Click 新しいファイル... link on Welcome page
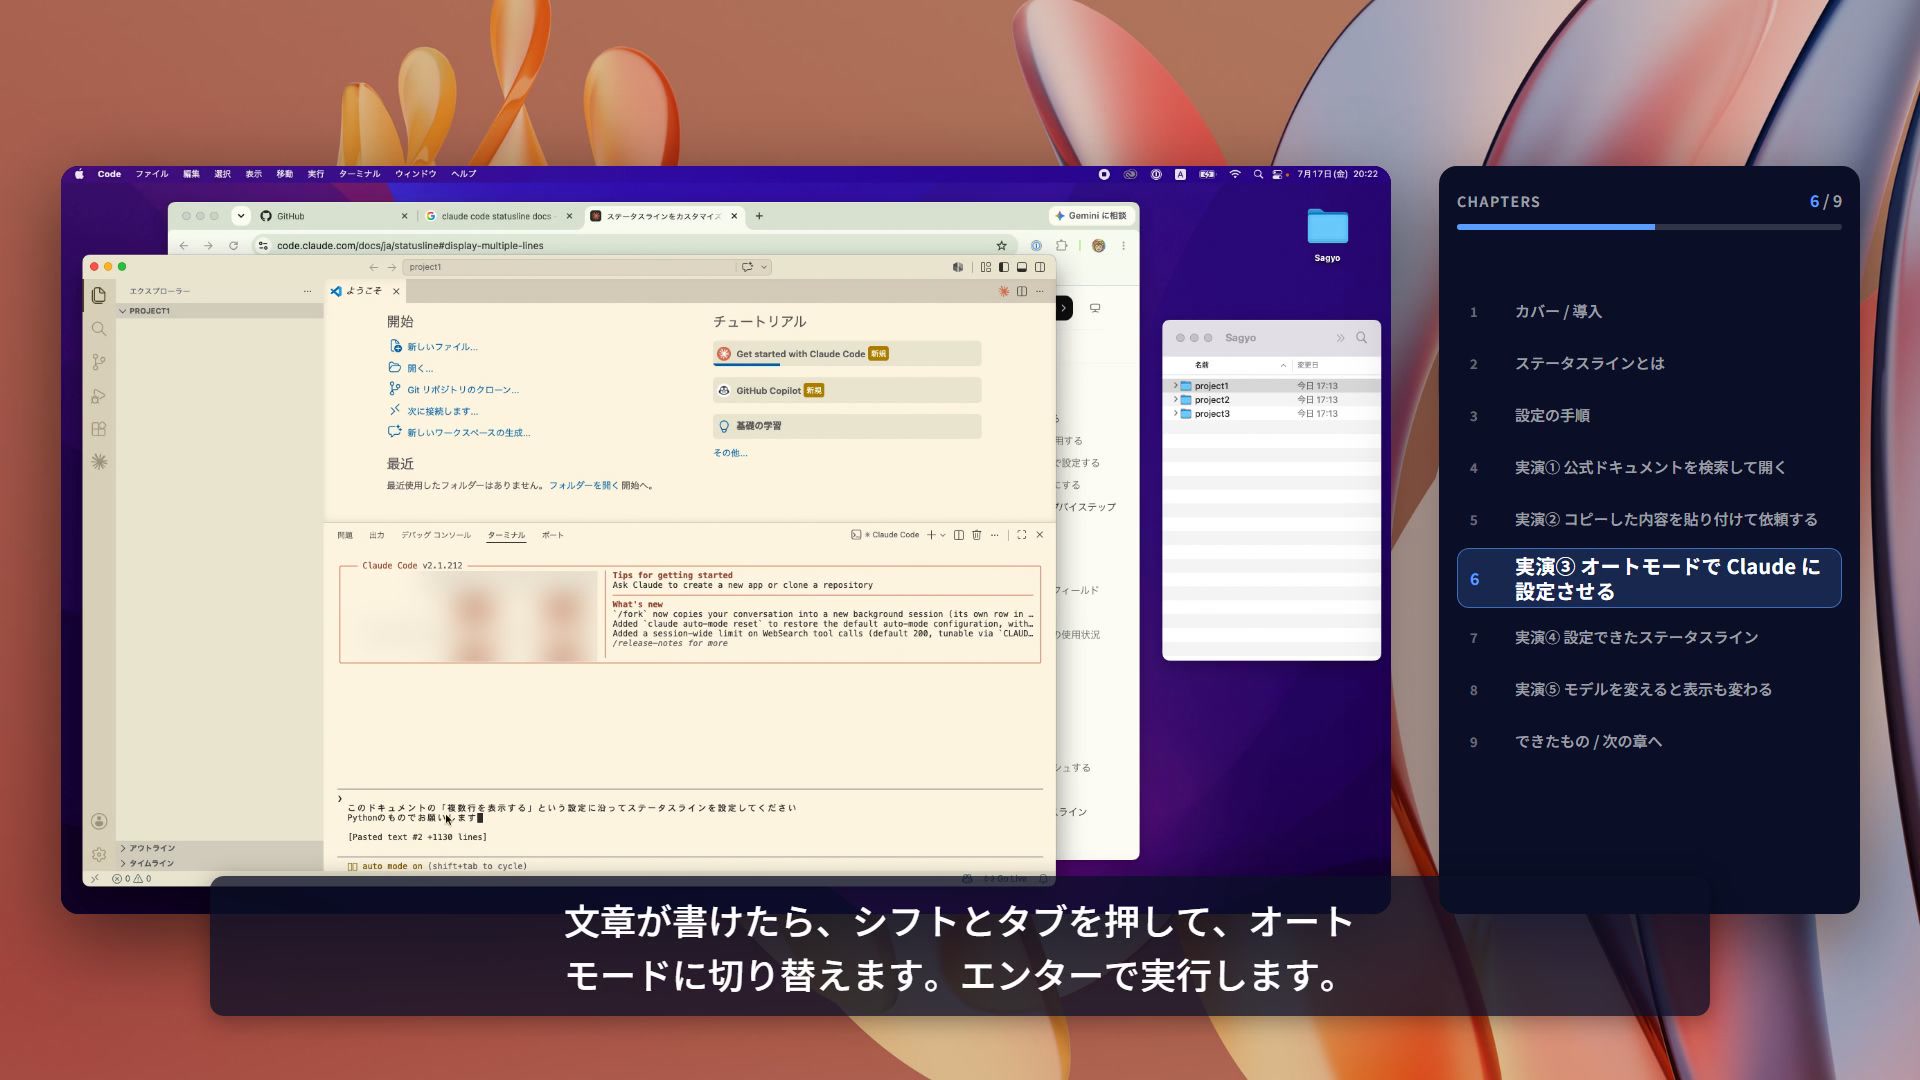1920x1080 pixels. point(442,347)
